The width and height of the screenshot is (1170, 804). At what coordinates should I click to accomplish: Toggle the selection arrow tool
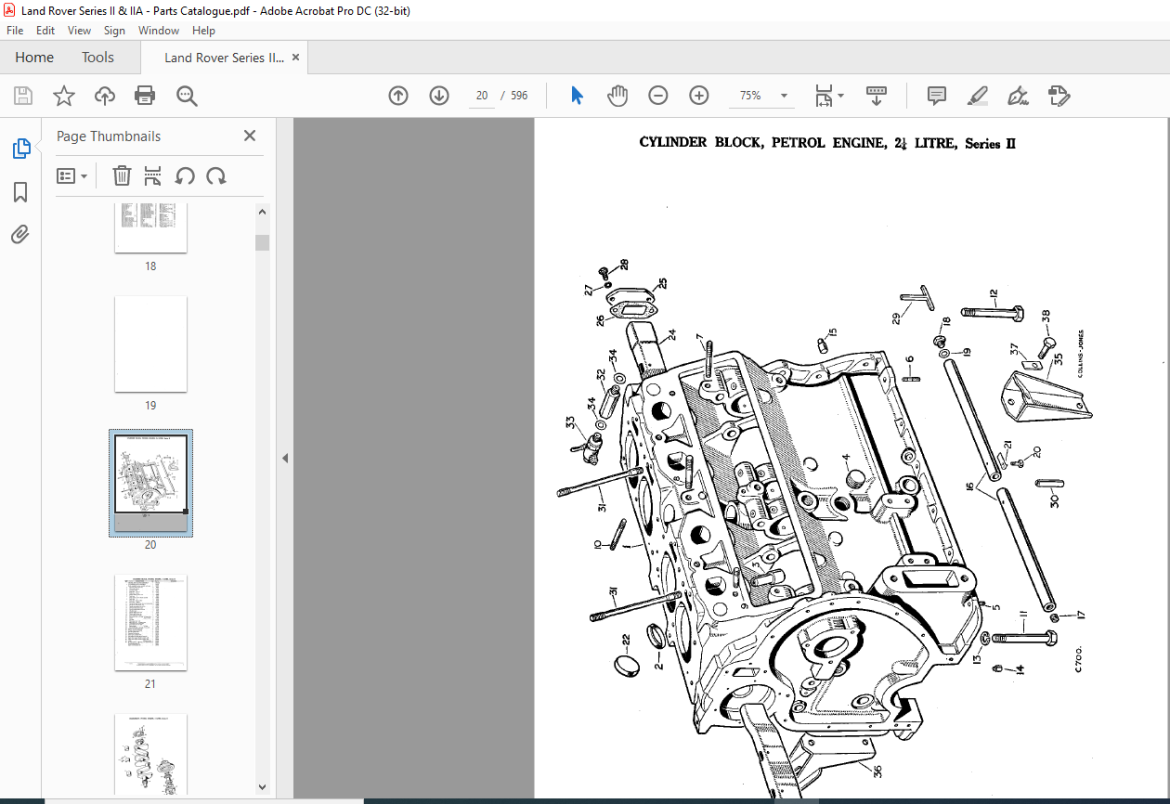point(576,95)
